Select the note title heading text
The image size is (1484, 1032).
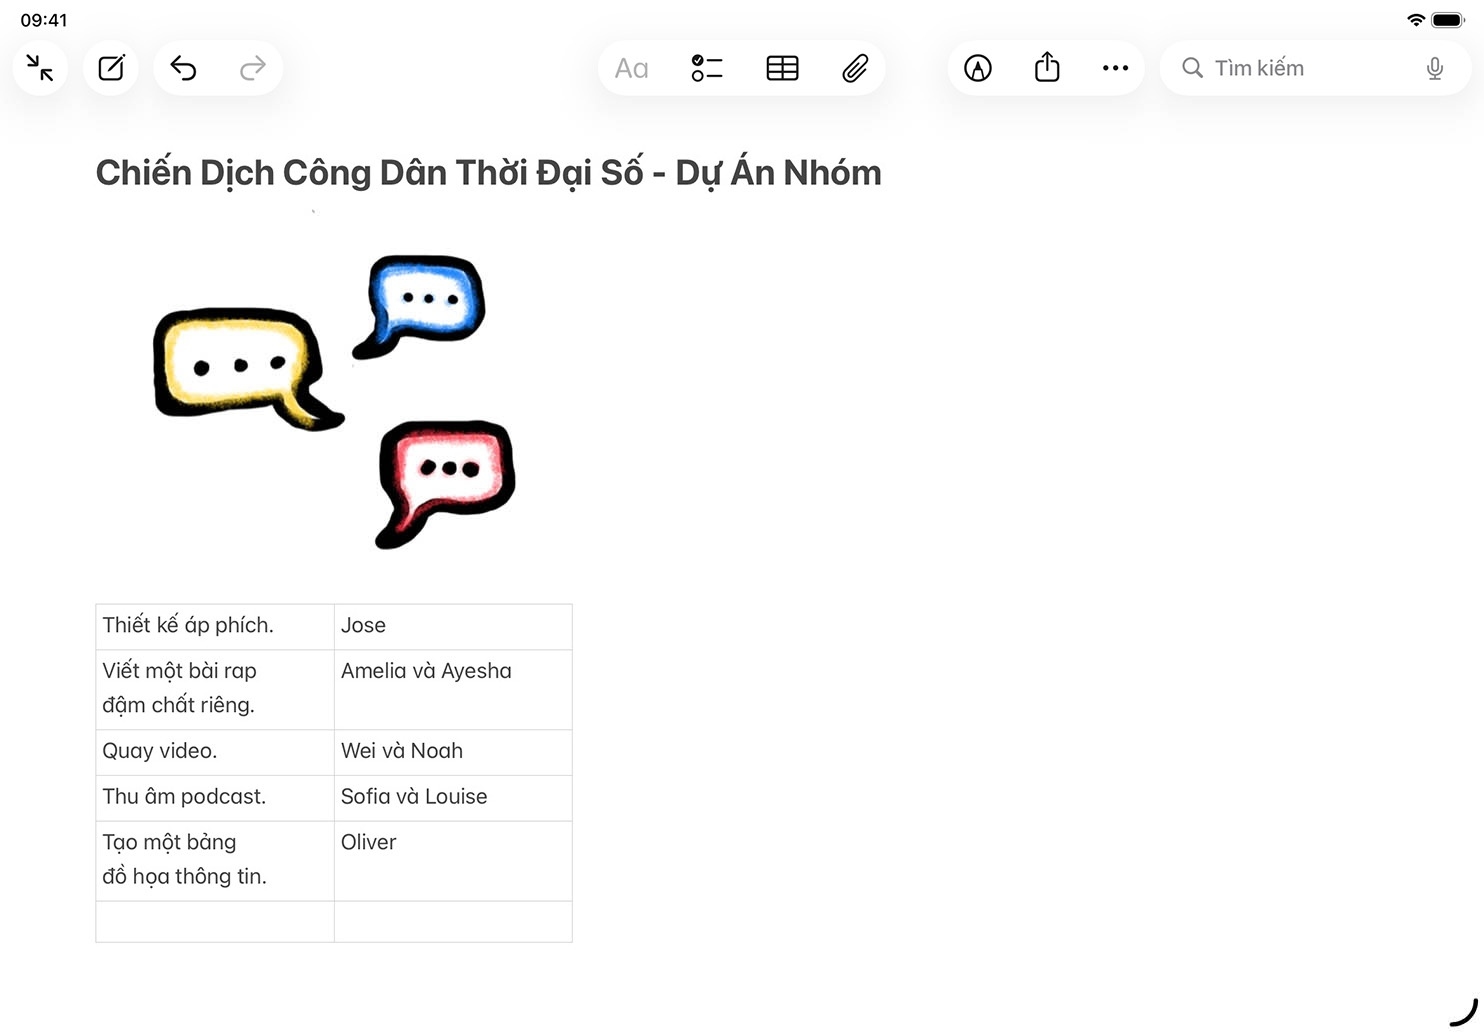click(x=488, y=173)
